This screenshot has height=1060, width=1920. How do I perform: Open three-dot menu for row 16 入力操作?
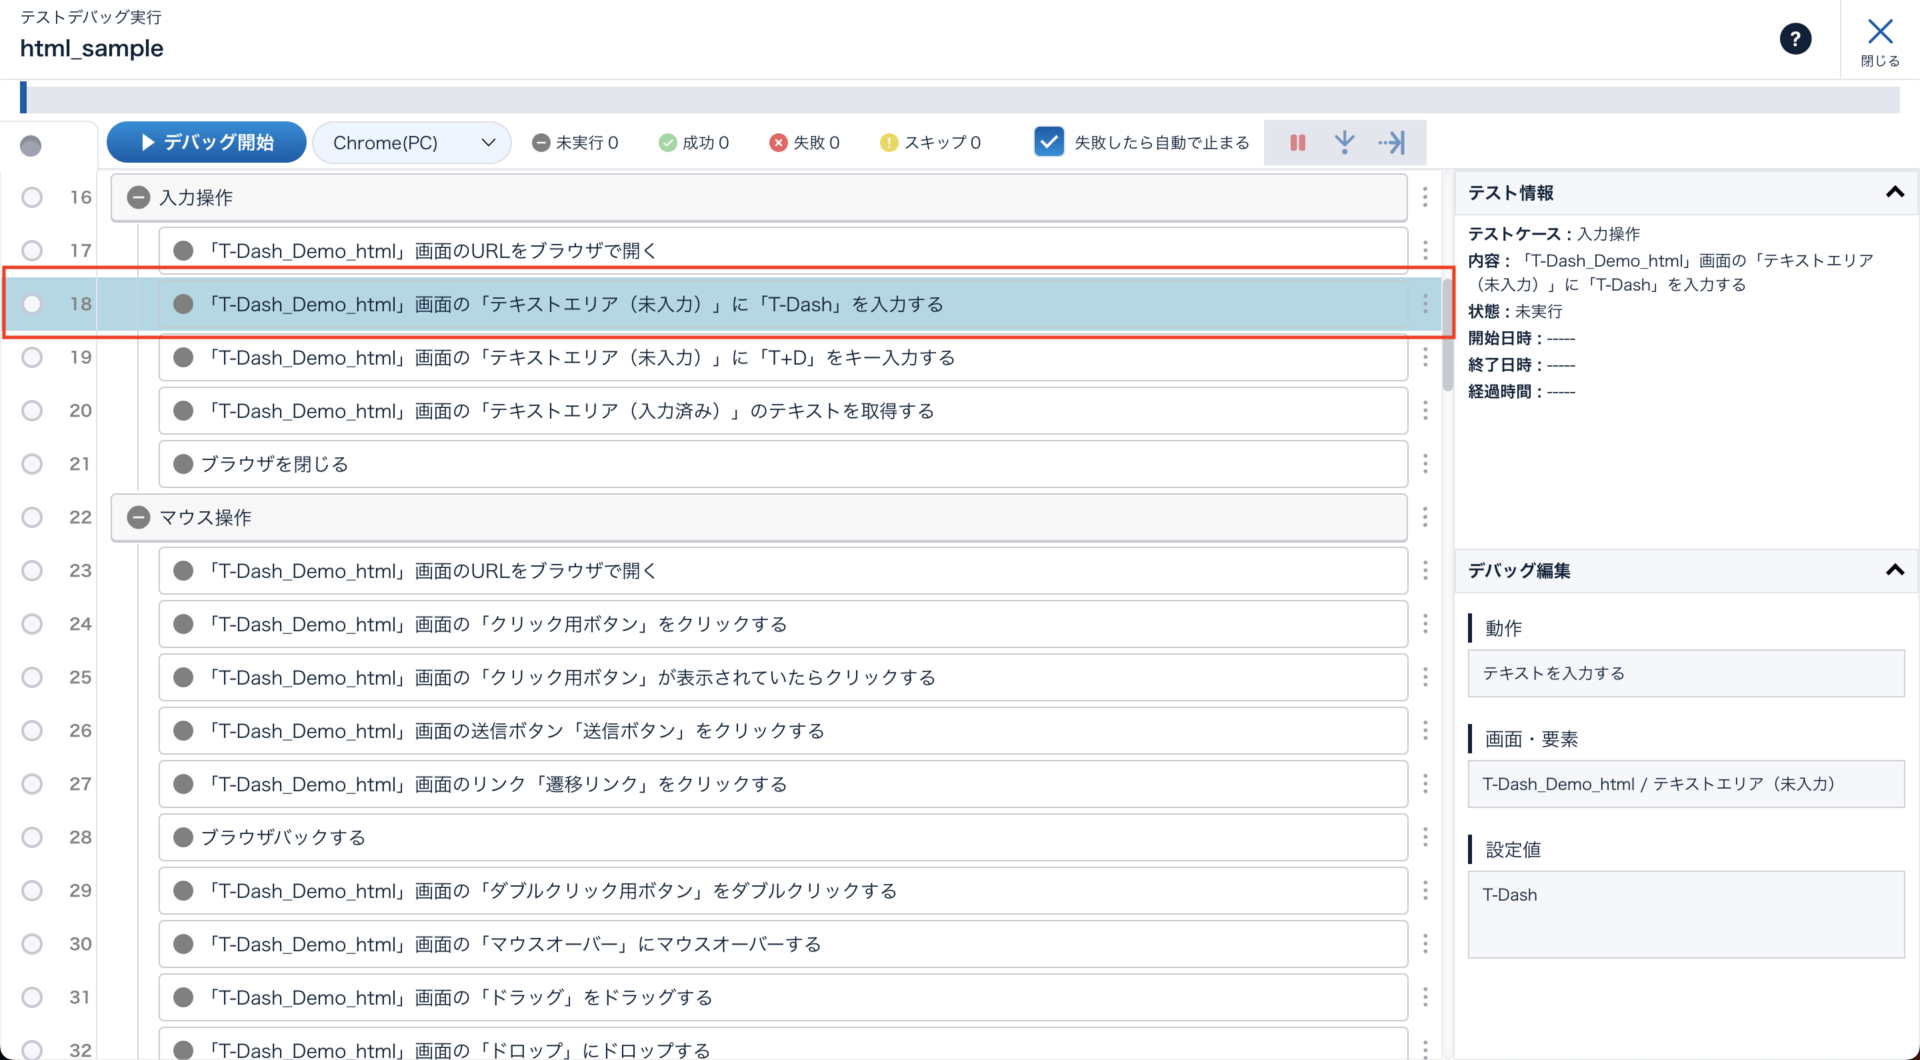pos(1425,198)
